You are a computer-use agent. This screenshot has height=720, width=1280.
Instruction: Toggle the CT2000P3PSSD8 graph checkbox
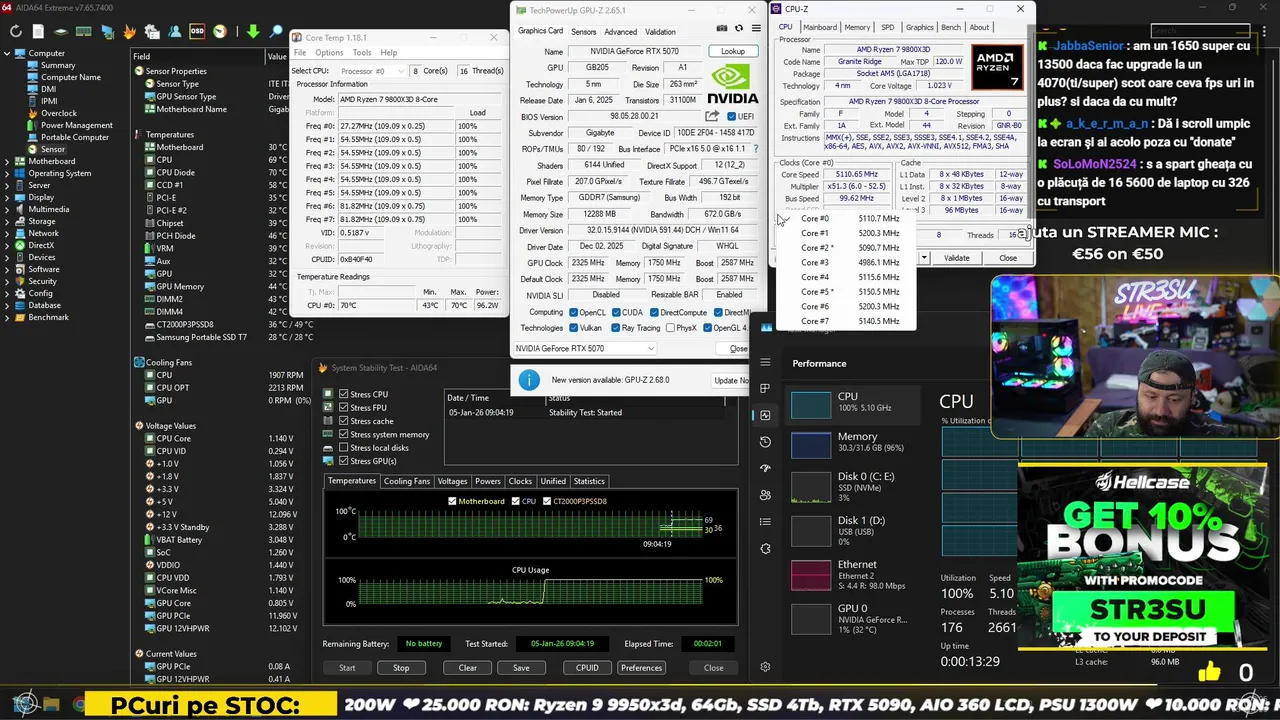(x=546, y=501)
